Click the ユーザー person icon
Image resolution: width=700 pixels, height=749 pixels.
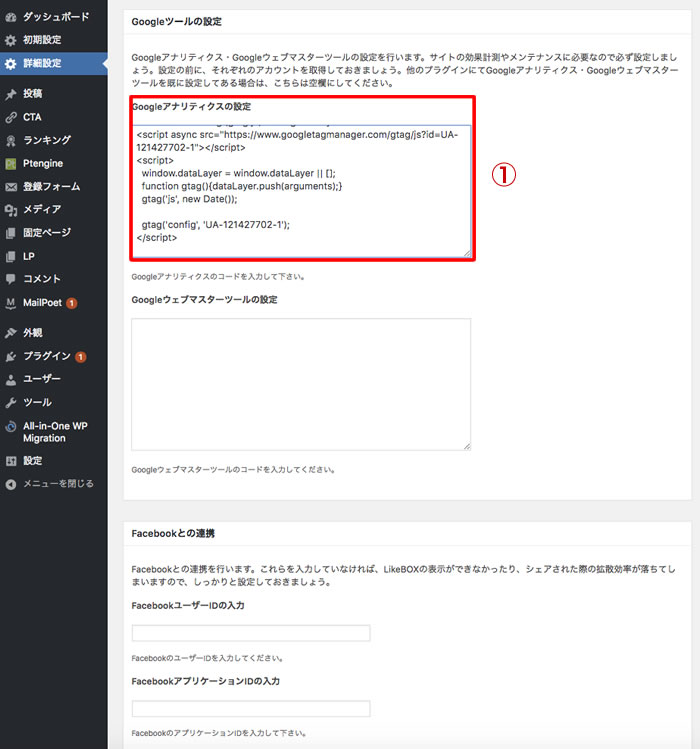click(x=11, y=379)
